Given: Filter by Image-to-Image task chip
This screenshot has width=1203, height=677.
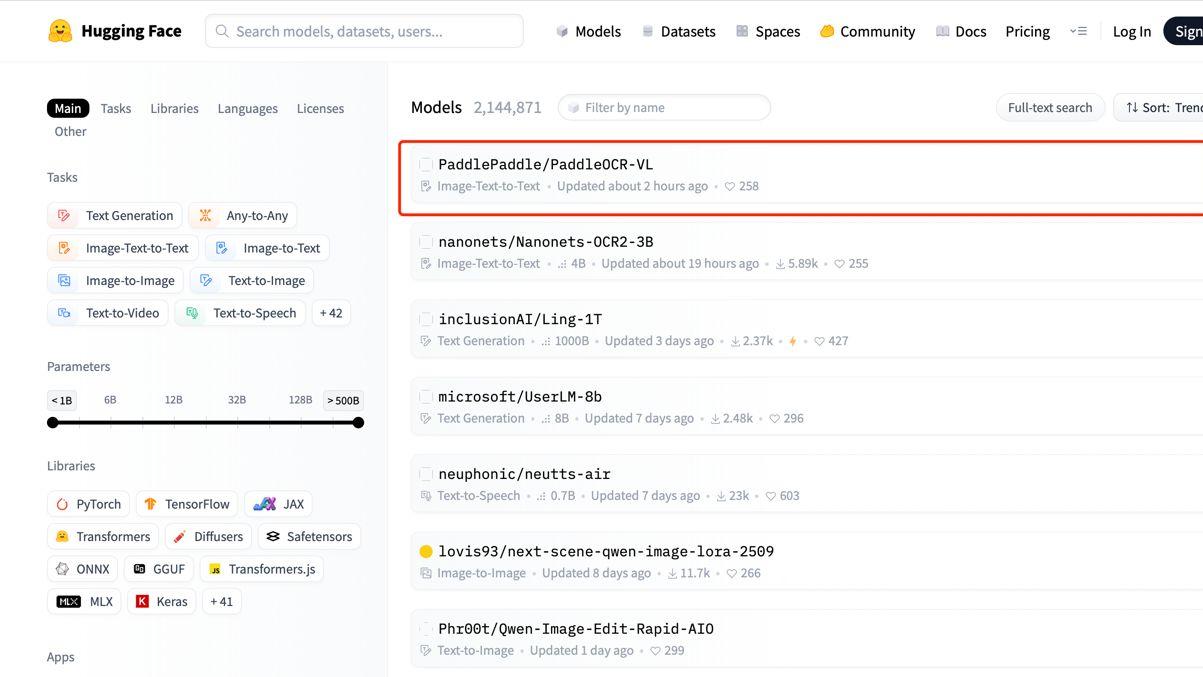Looking at the screenshot, I should coord(115,280).
